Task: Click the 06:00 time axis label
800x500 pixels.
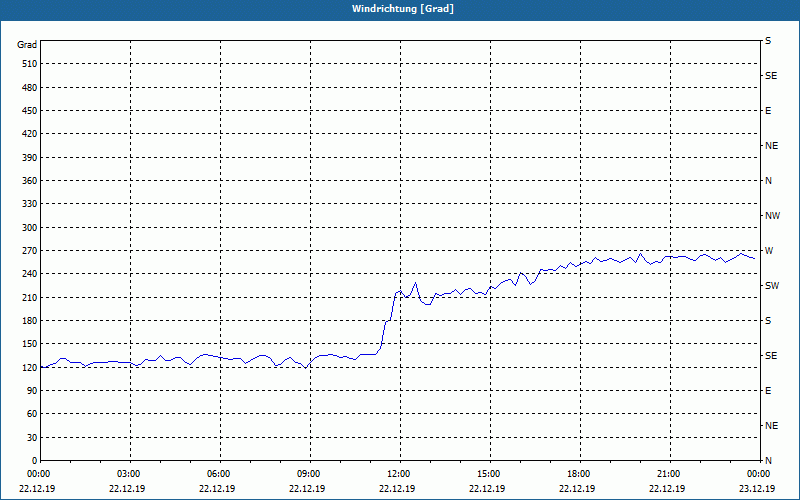Action: click(218, 474)
